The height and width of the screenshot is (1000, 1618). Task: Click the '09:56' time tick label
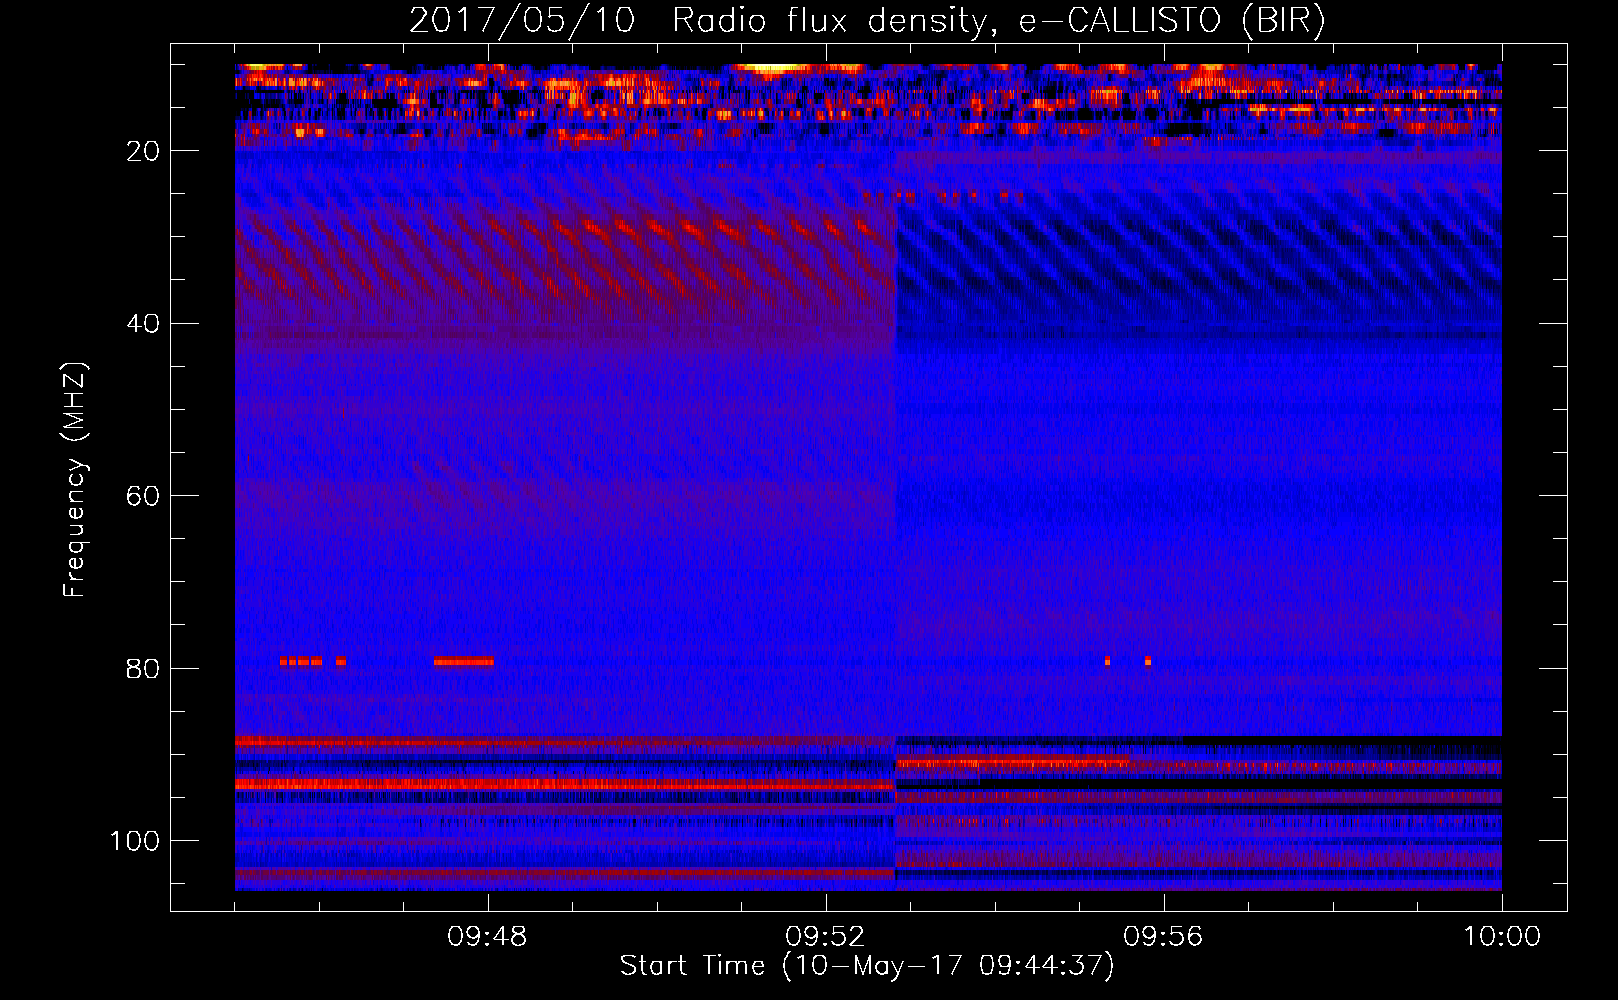pyautogui.click(x=1163, y=937)
